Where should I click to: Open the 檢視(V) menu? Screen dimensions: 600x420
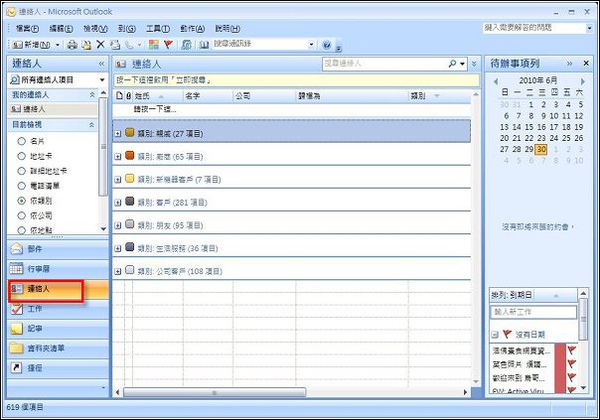(x=95, y=29)
